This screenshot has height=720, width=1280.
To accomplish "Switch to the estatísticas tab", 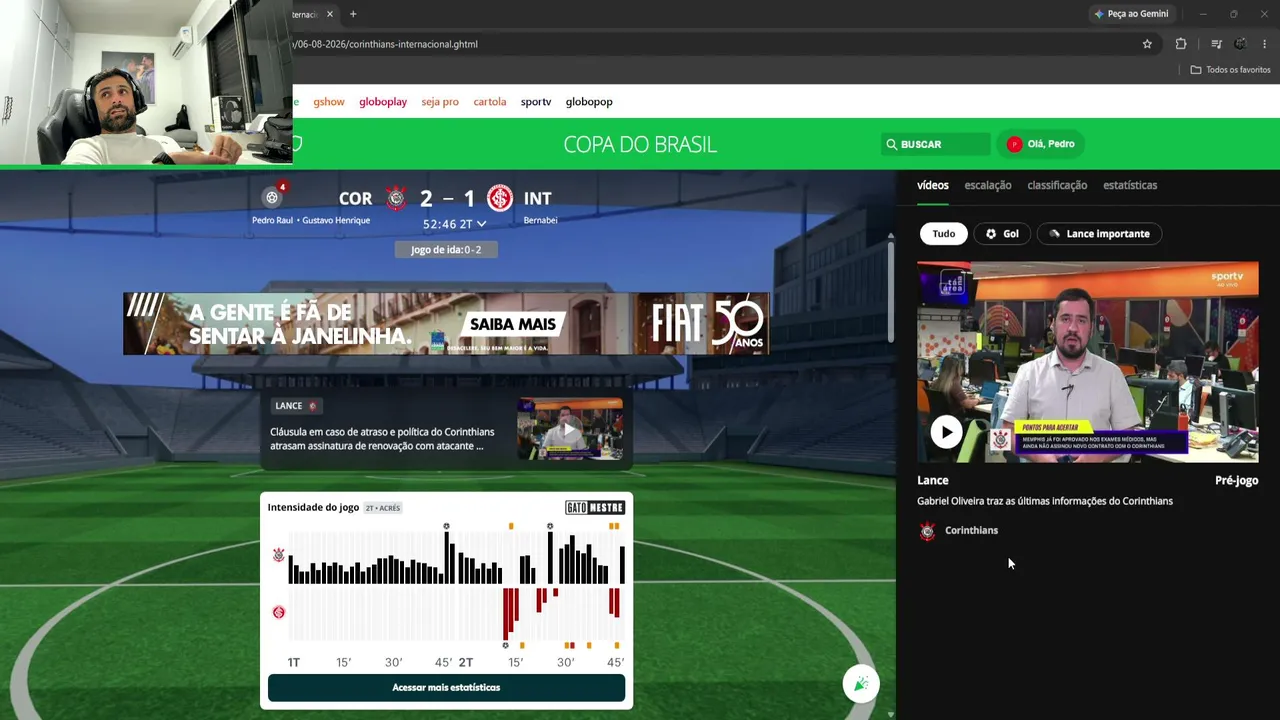I will [1130, 185].
